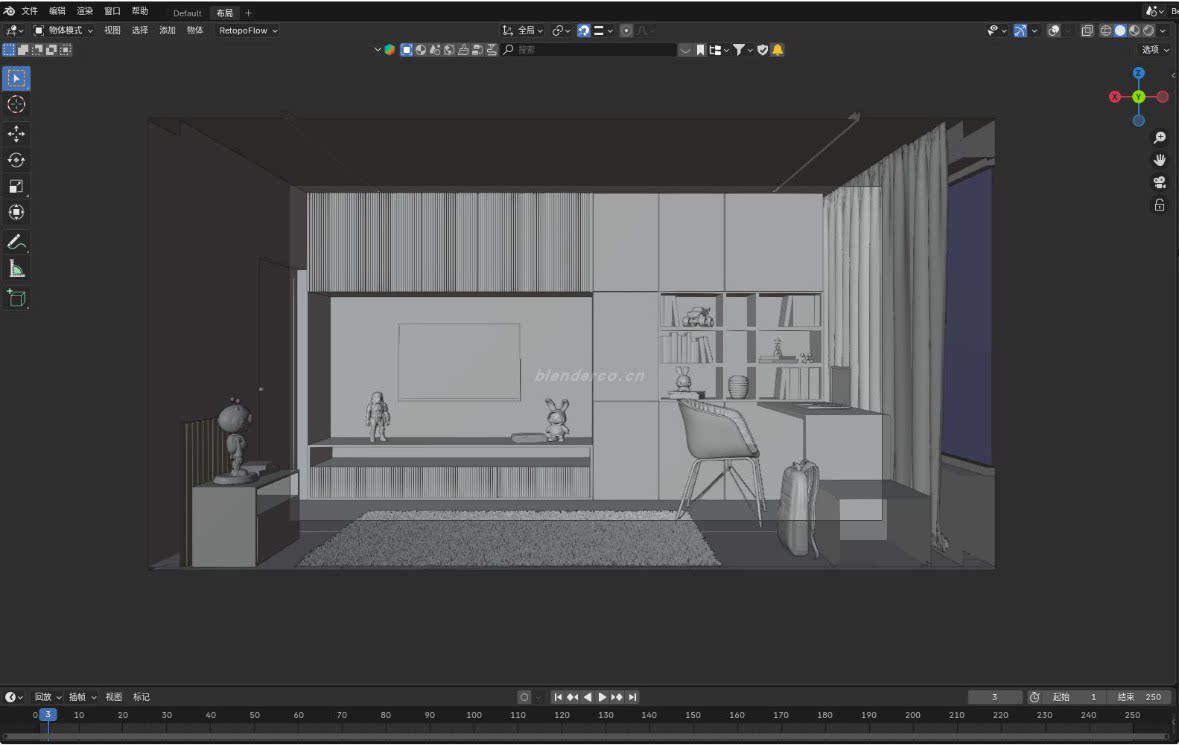
Task: Open the 文件 file menu
Action: tap(29, 11)
